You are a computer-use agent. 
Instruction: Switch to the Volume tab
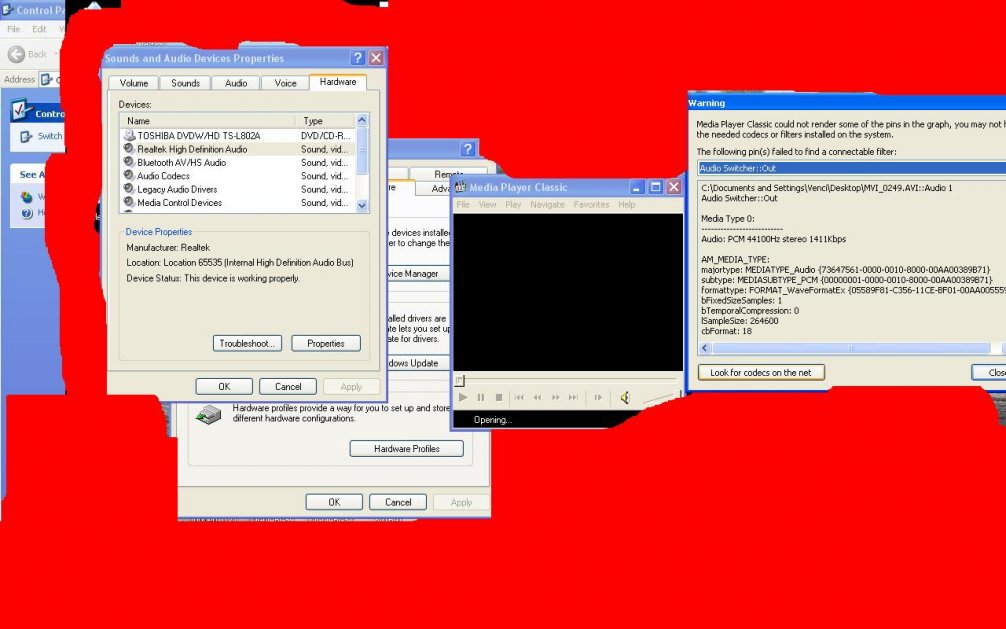134,83
